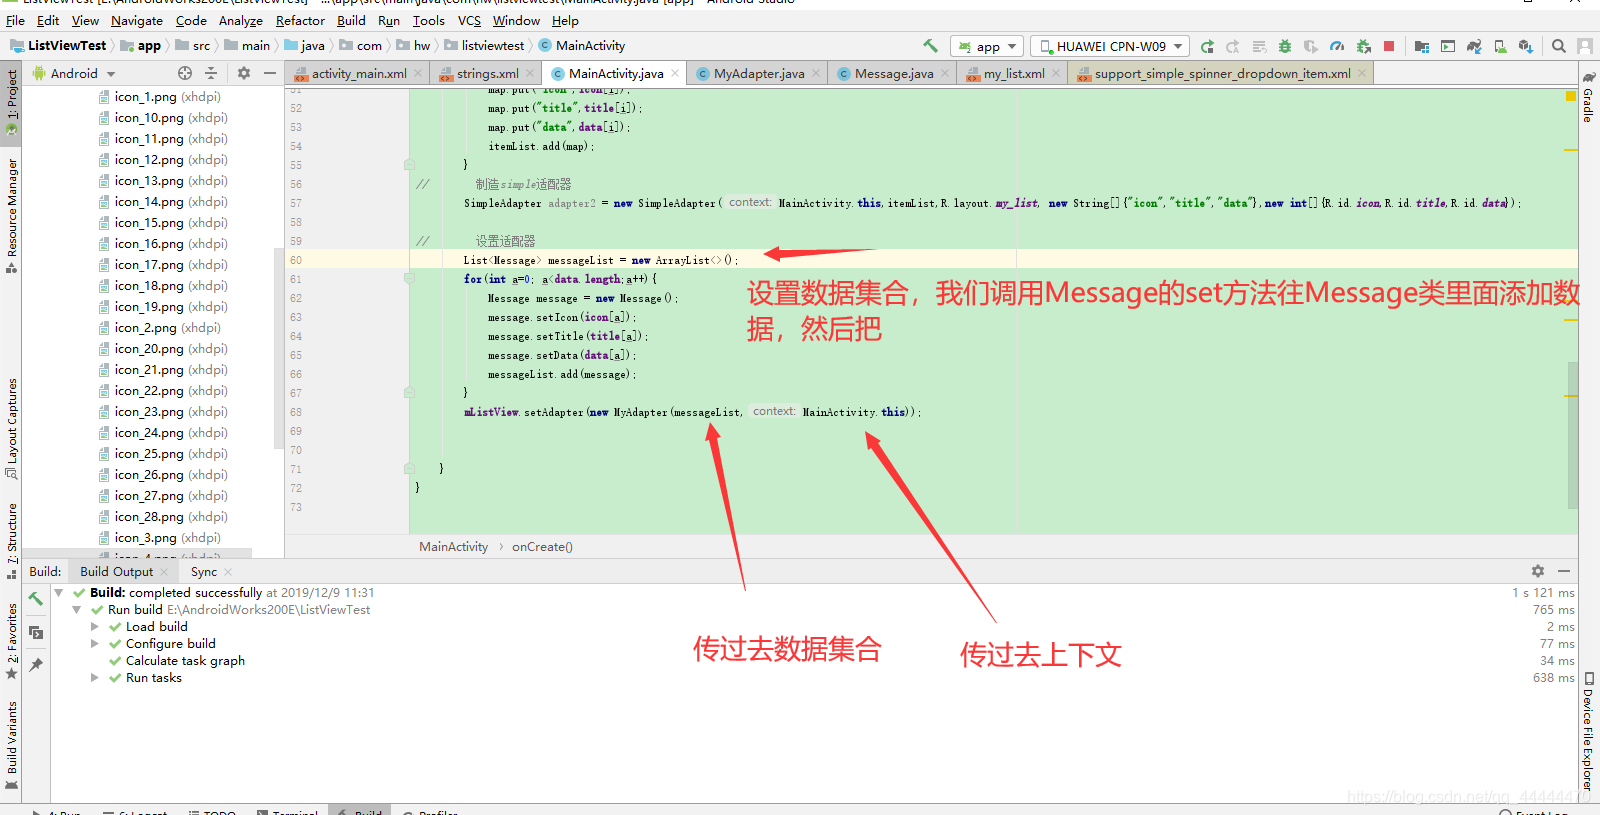
Task: Open the Gradle tool window
Action: (1588, 98)
